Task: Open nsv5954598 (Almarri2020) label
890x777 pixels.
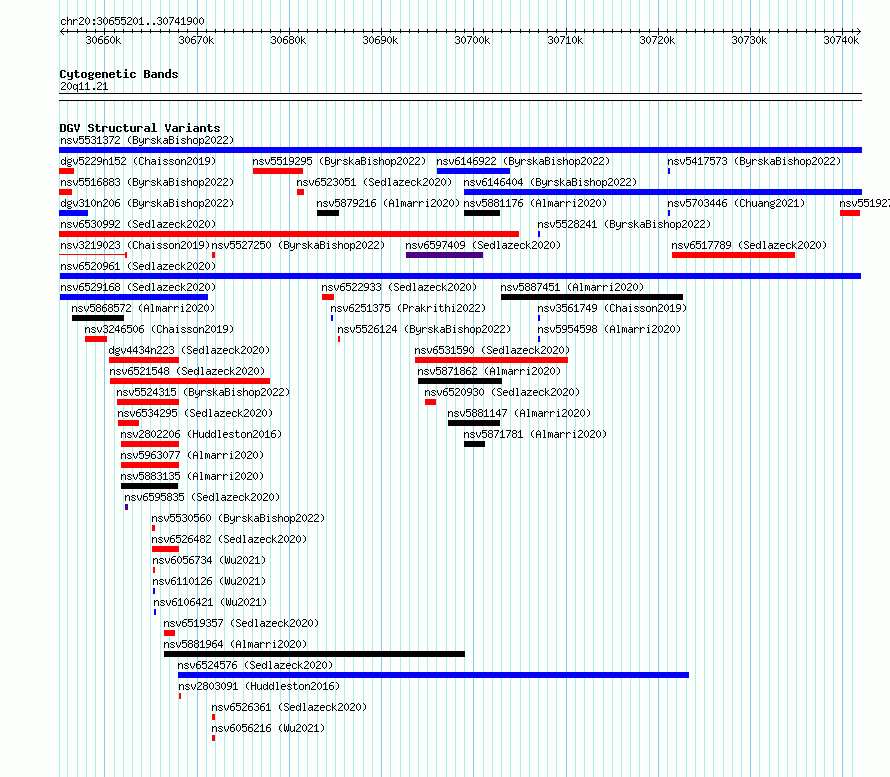Action: pyautogui.click(x=608, y=329)
